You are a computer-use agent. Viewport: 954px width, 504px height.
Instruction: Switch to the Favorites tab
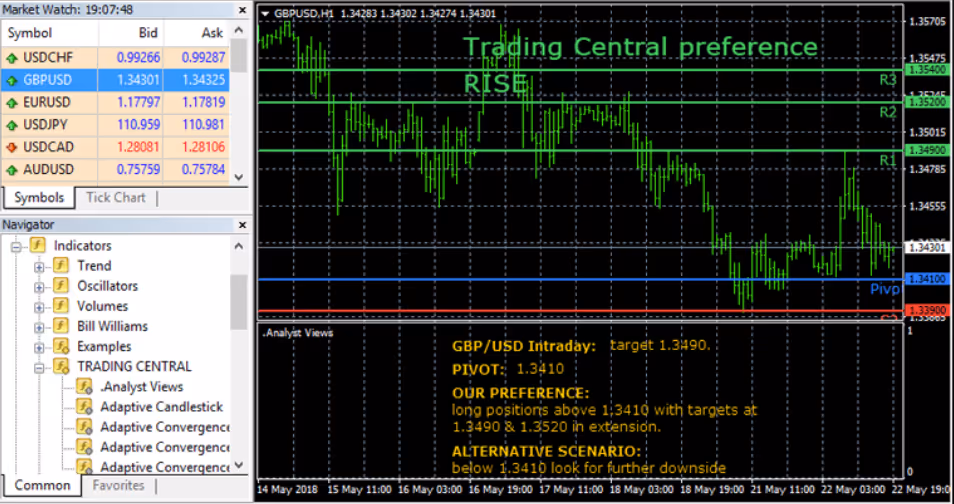119,486
